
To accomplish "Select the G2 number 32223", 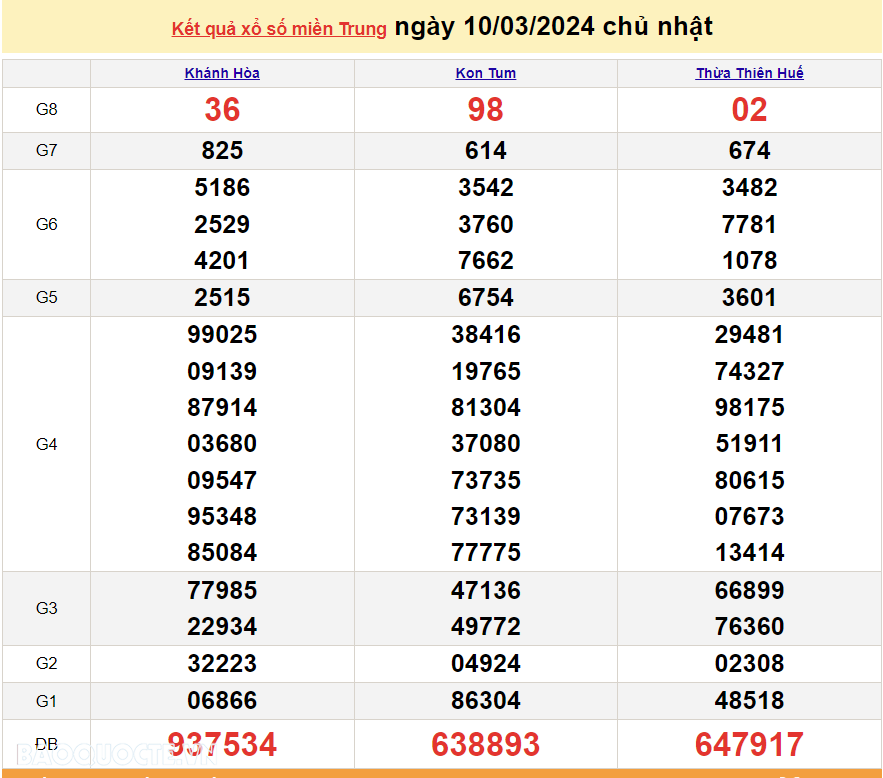I will (222, 664).
